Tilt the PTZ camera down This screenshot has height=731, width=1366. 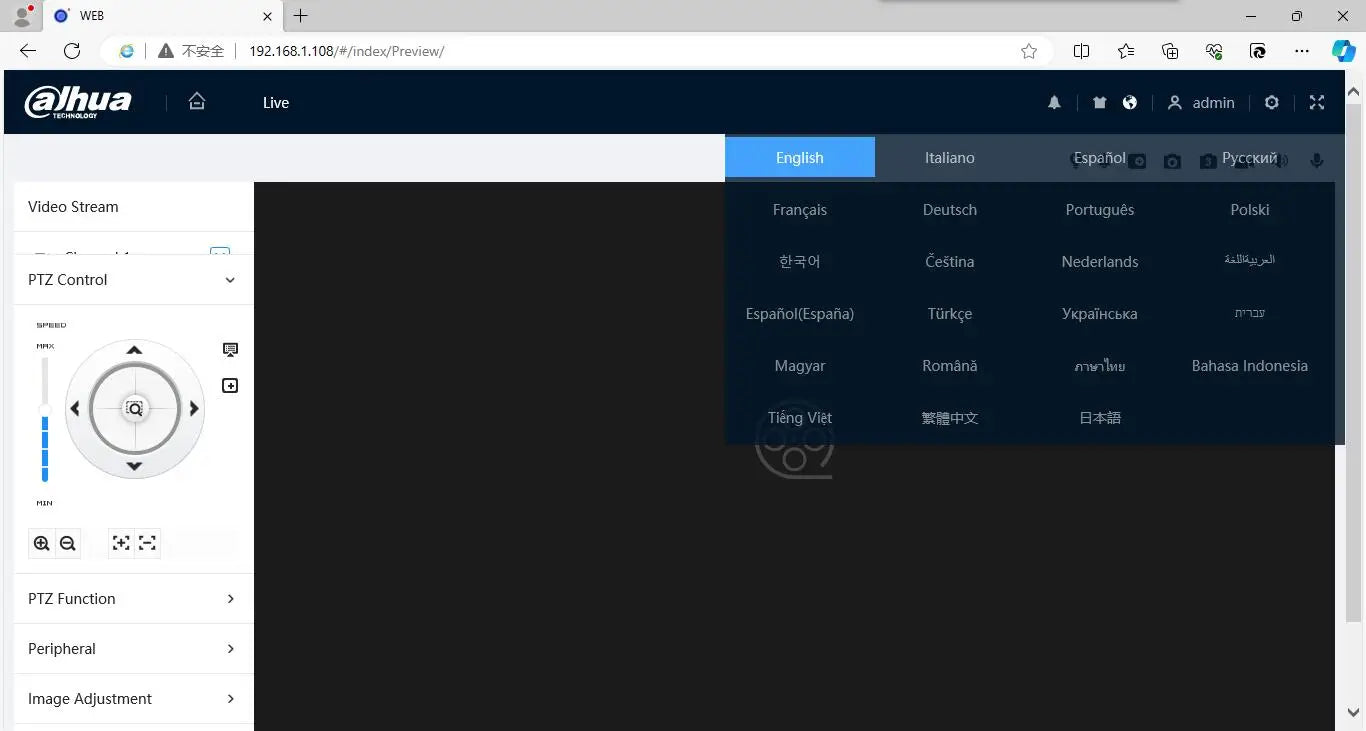pyautogui.click(x=134, y=466)
